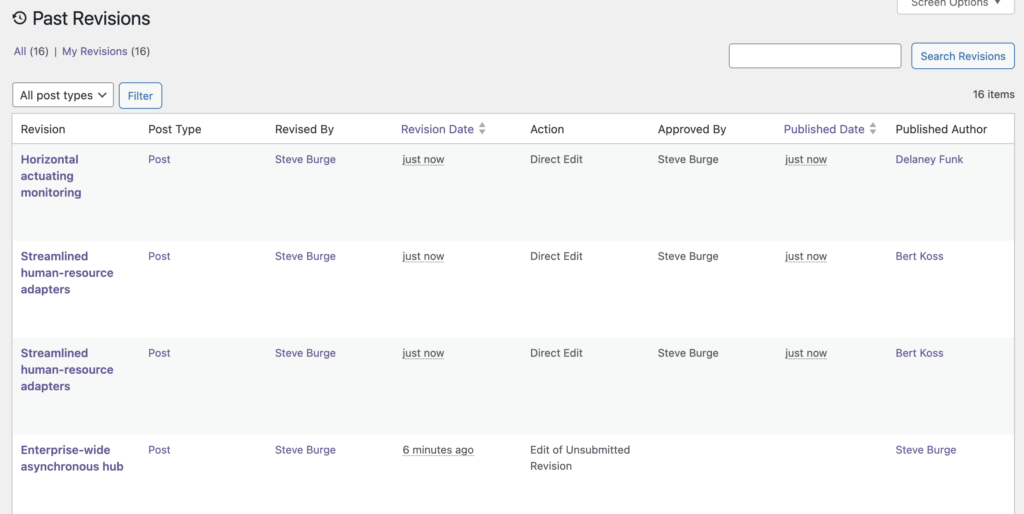Open published author Delaney Funk
The height and width of the screenshot is (514, 1024).
pyautogui.click(x=929, y=159)
